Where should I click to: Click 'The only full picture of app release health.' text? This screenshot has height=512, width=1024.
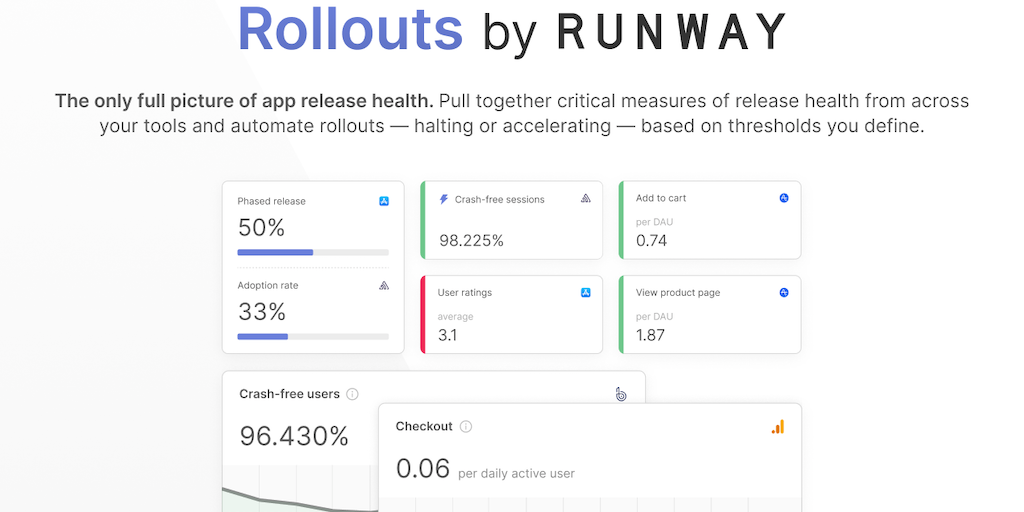pos(244,101)
